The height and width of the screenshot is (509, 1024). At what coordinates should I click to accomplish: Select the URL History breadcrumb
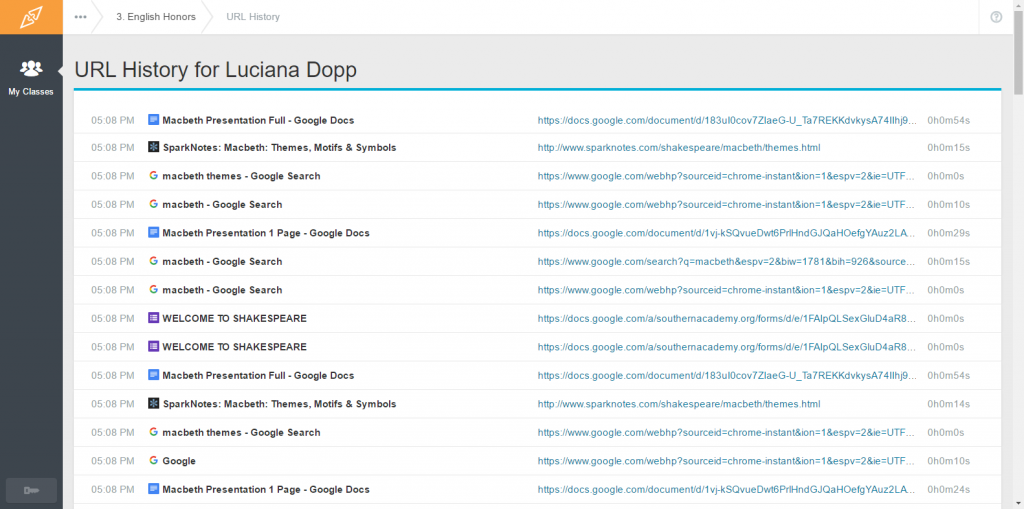[x=253, y=17]
